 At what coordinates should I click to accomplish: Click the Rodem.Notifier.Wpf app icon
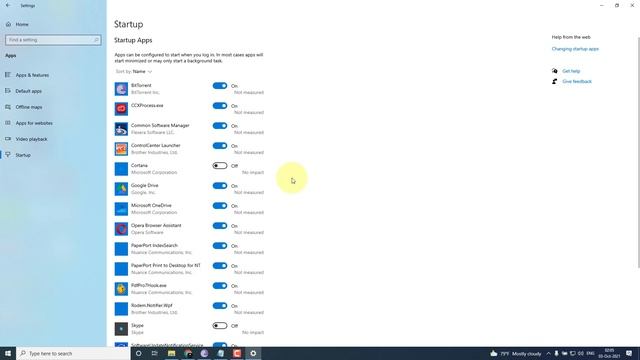tap(121, 309)
